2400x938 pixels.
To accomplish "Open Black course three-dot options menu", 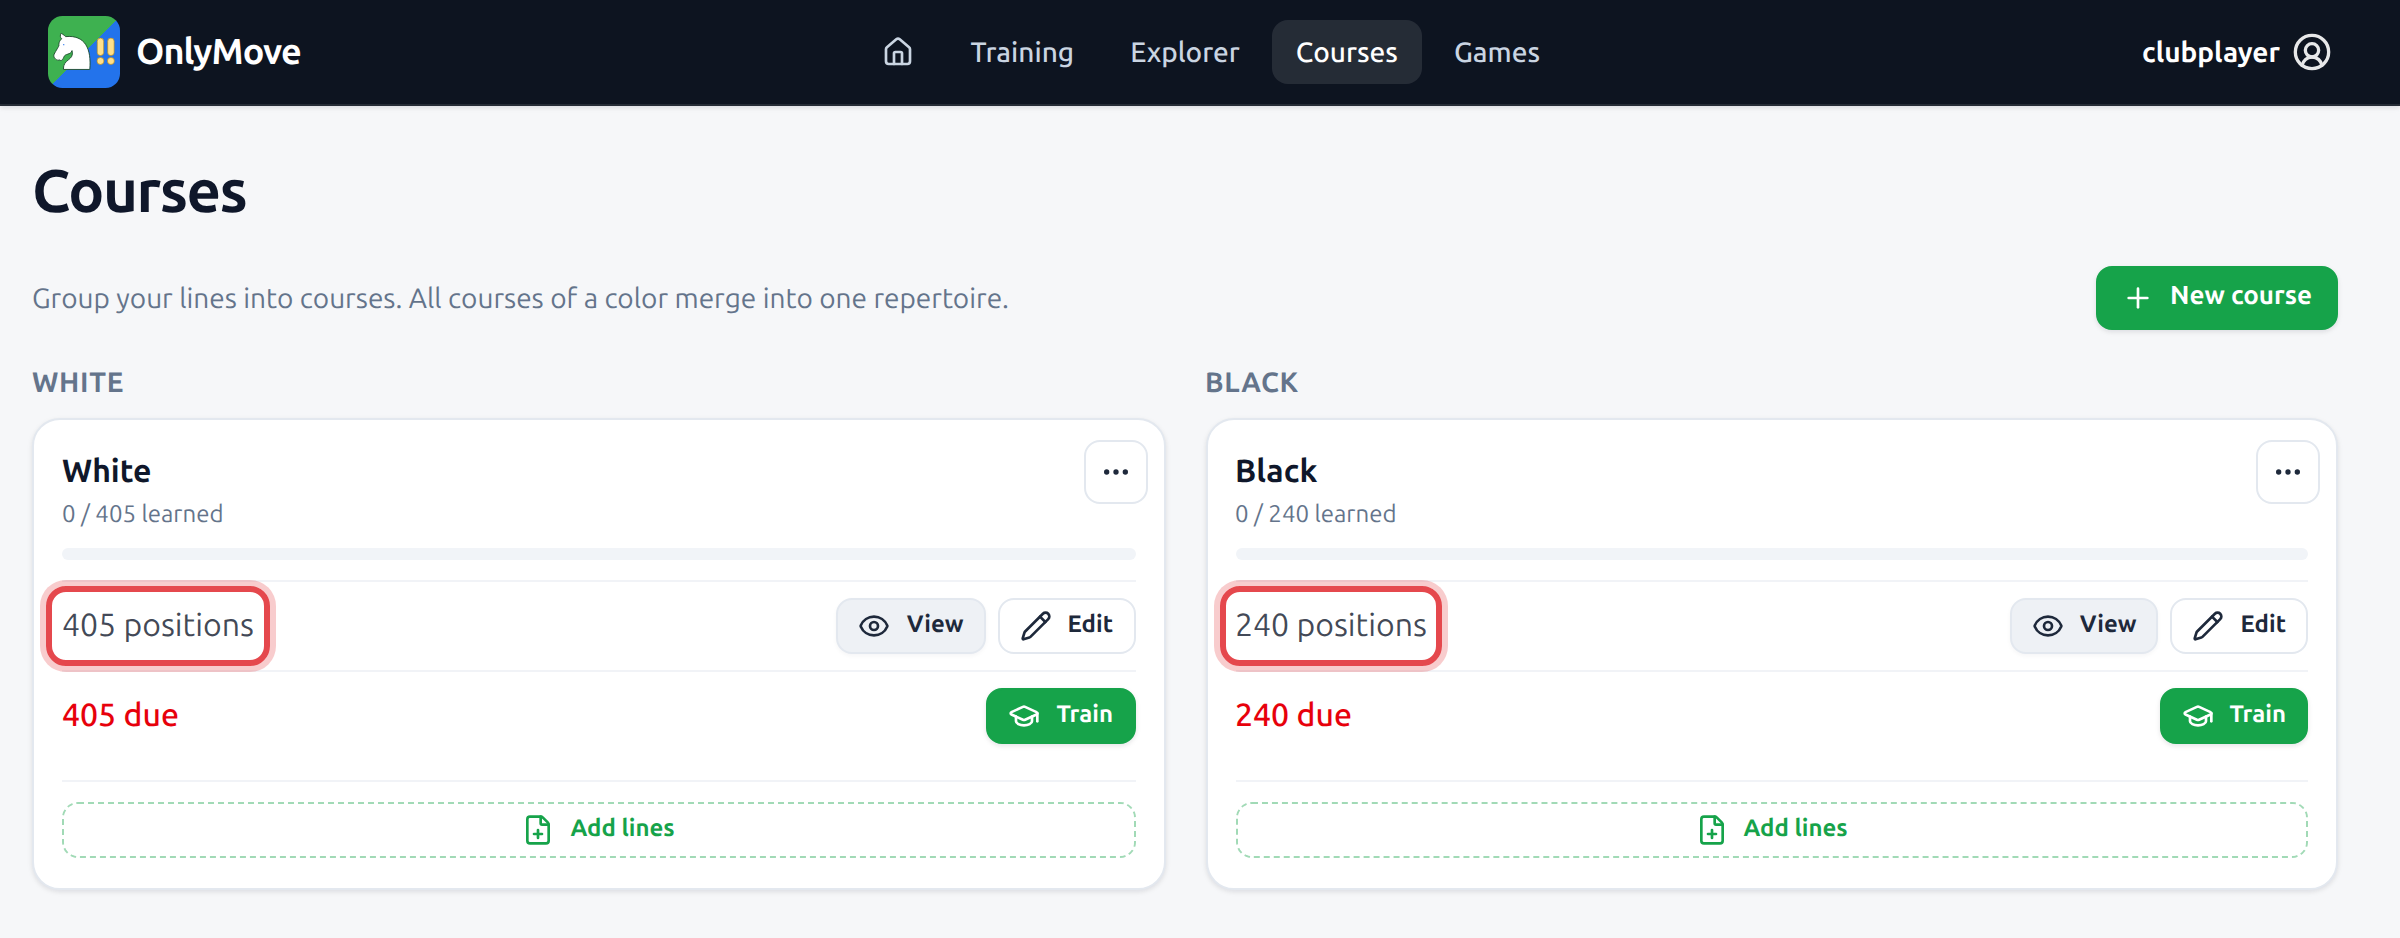I will pos(2288,472).
